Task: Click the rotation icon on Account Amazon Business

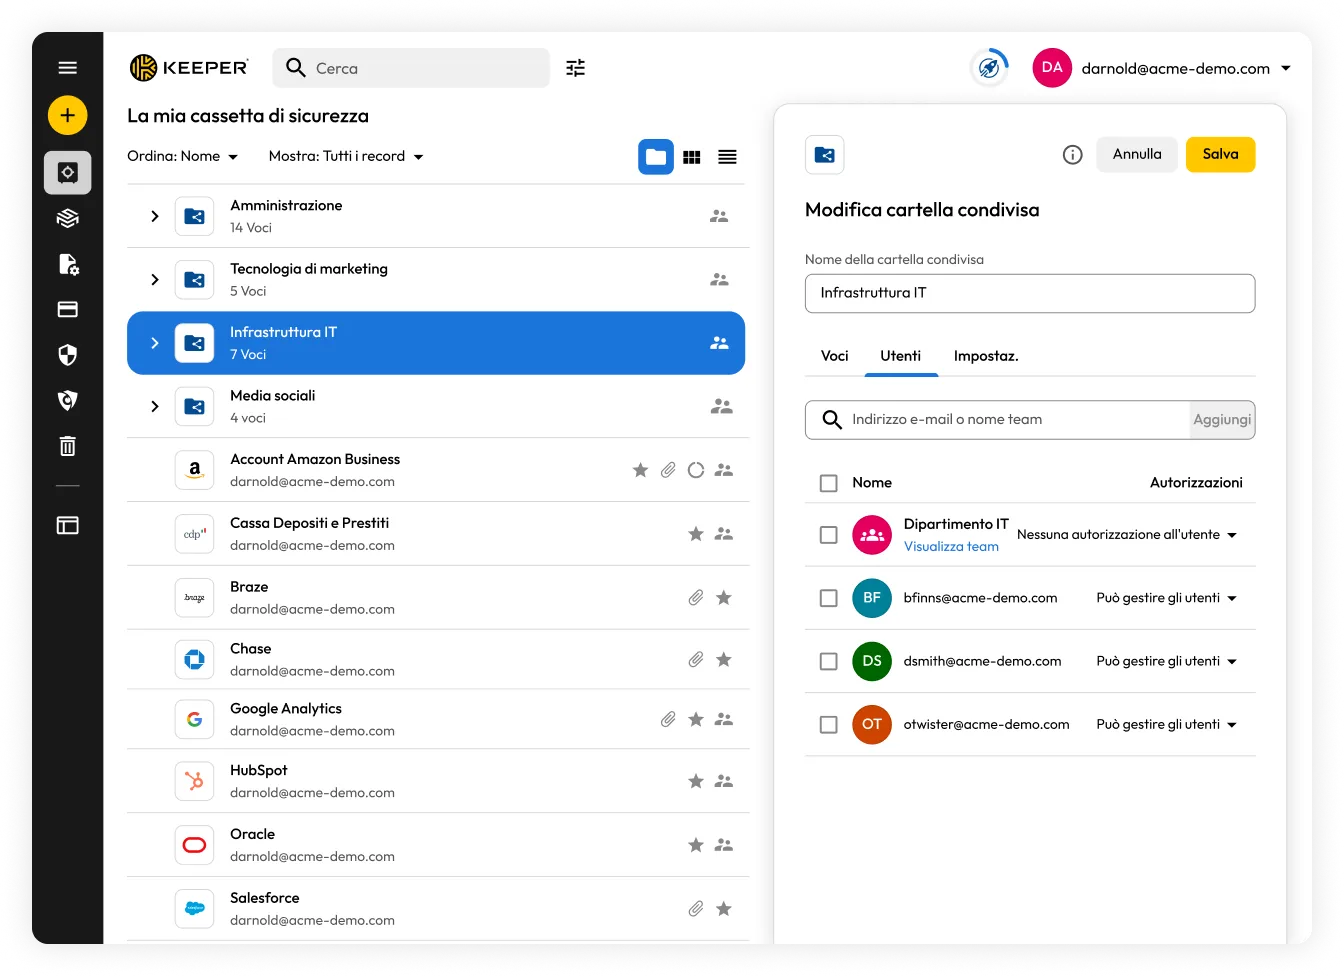Action: tap(696, 470)
